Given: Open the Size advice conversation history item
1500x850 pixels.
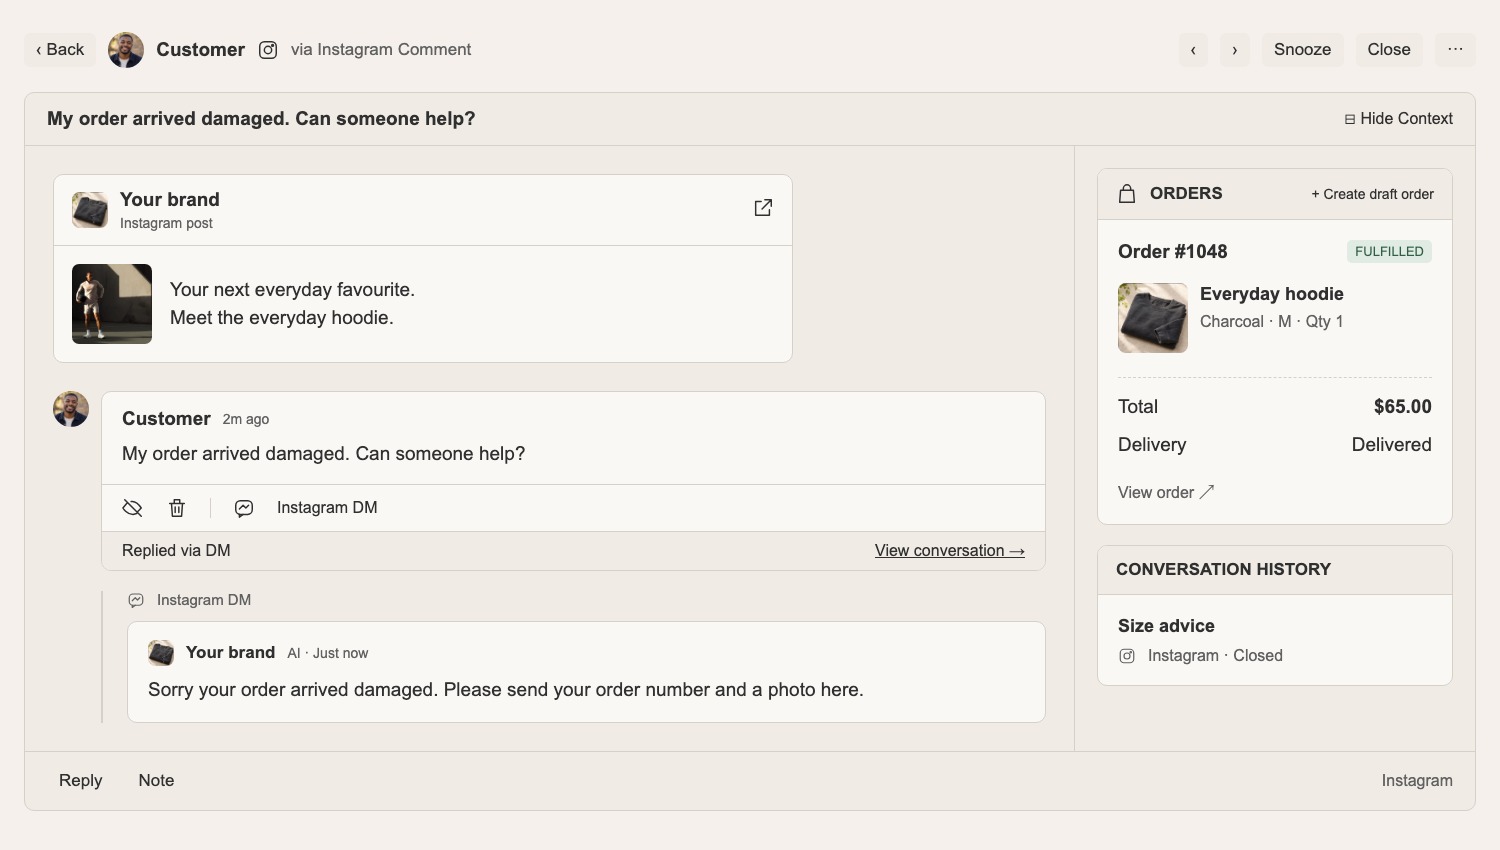Looking at the screenshot, I should (1274, 640).
